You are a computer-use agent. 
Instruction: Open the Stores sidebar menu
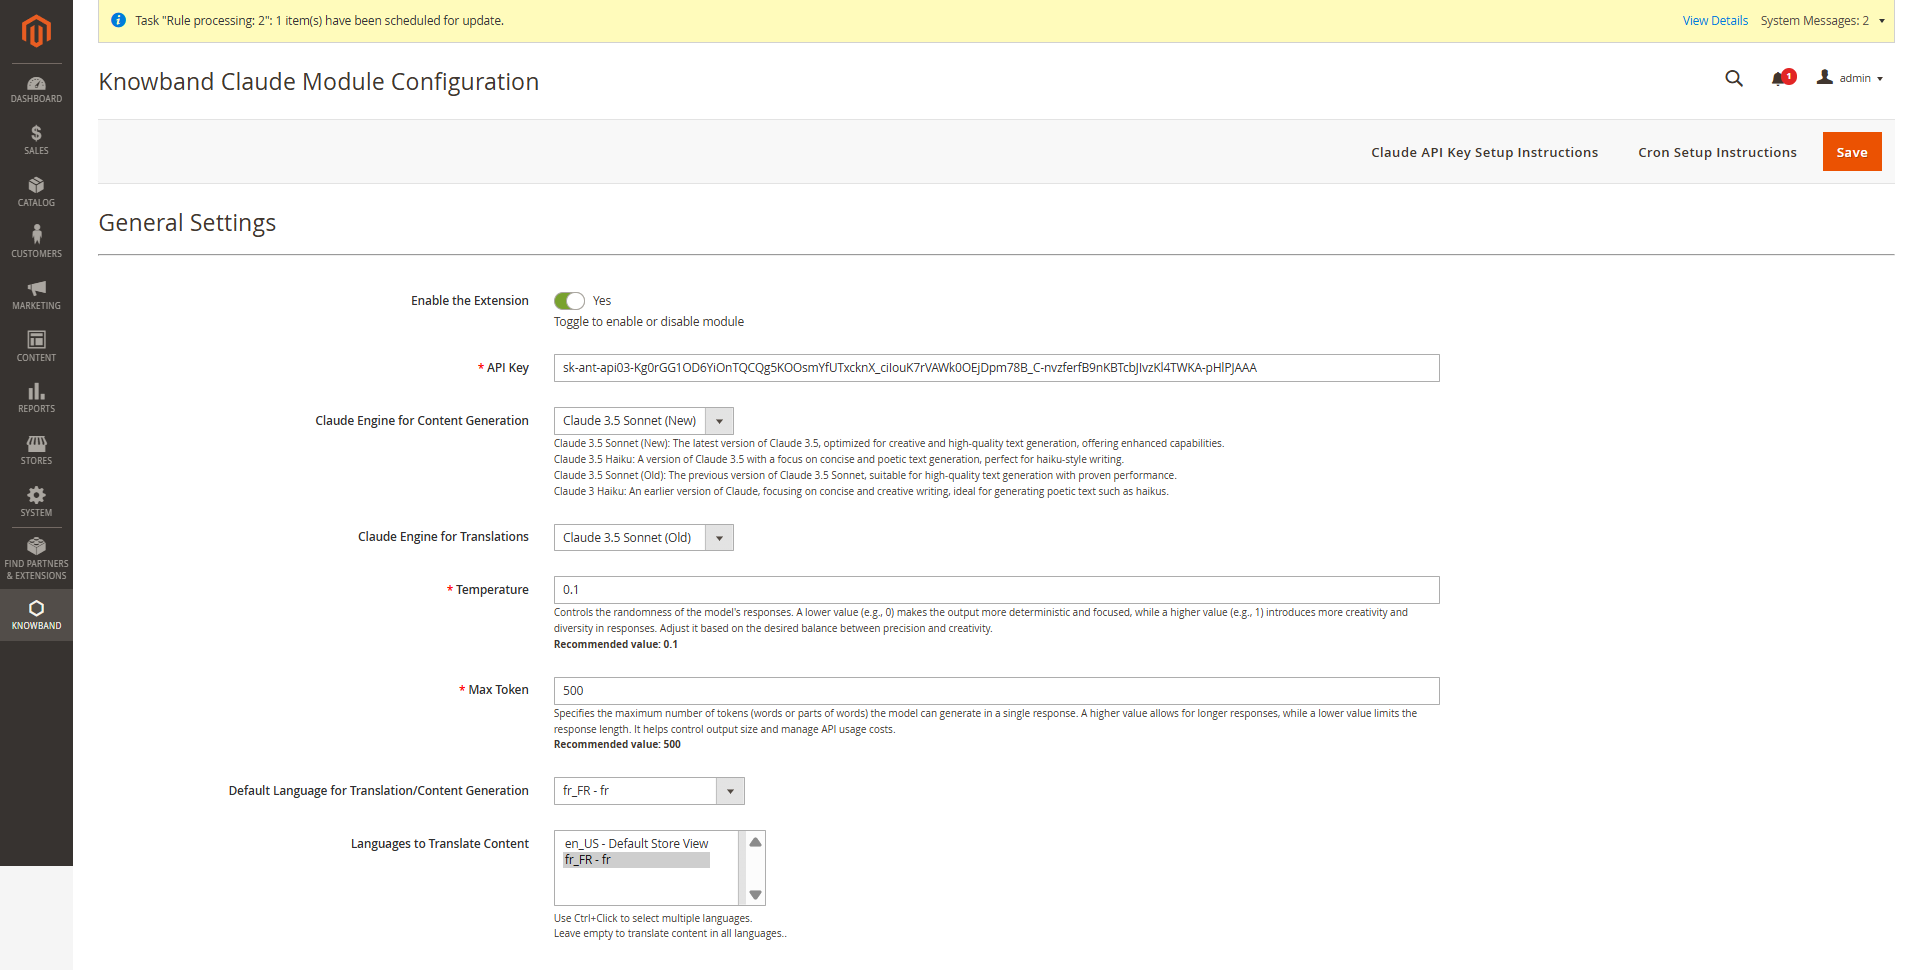tap(36, 450)
